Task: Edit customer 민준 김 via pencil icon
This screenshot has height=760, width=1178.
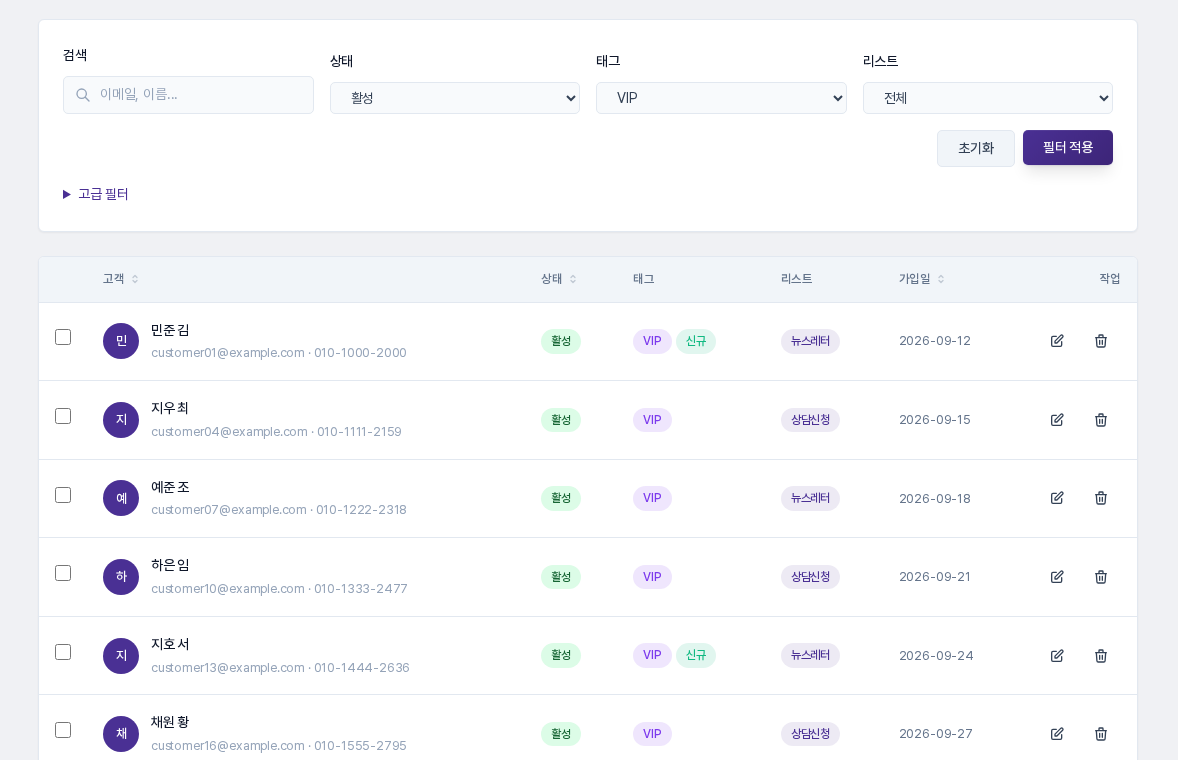Action: tap(1057, 341)
